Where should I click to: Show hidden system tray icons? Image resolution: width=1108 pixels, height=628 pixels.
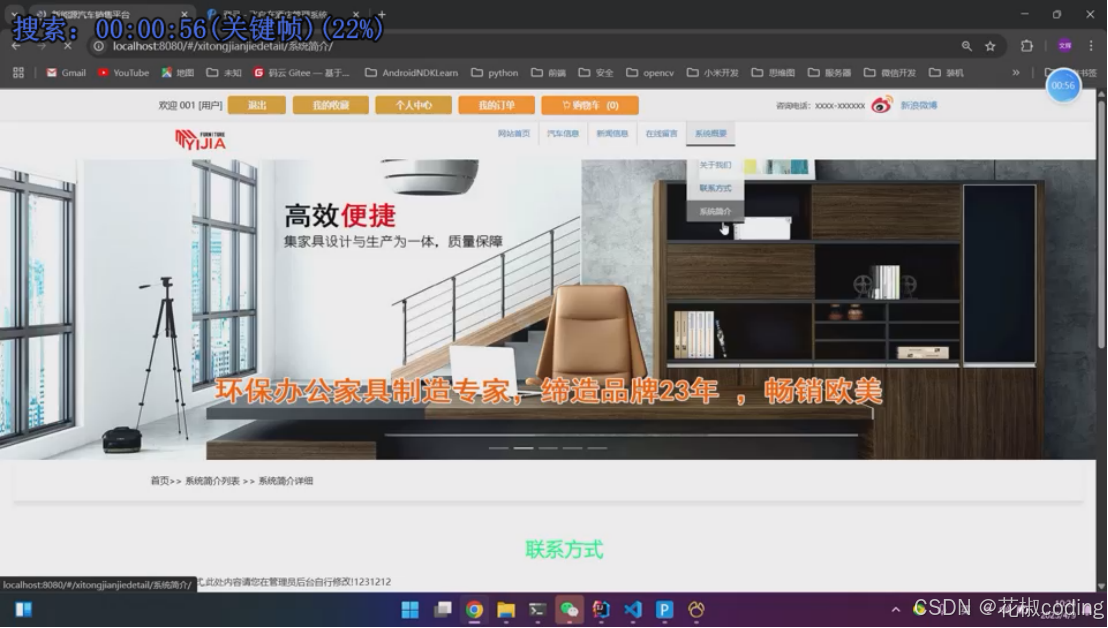(x=895, y=610)
